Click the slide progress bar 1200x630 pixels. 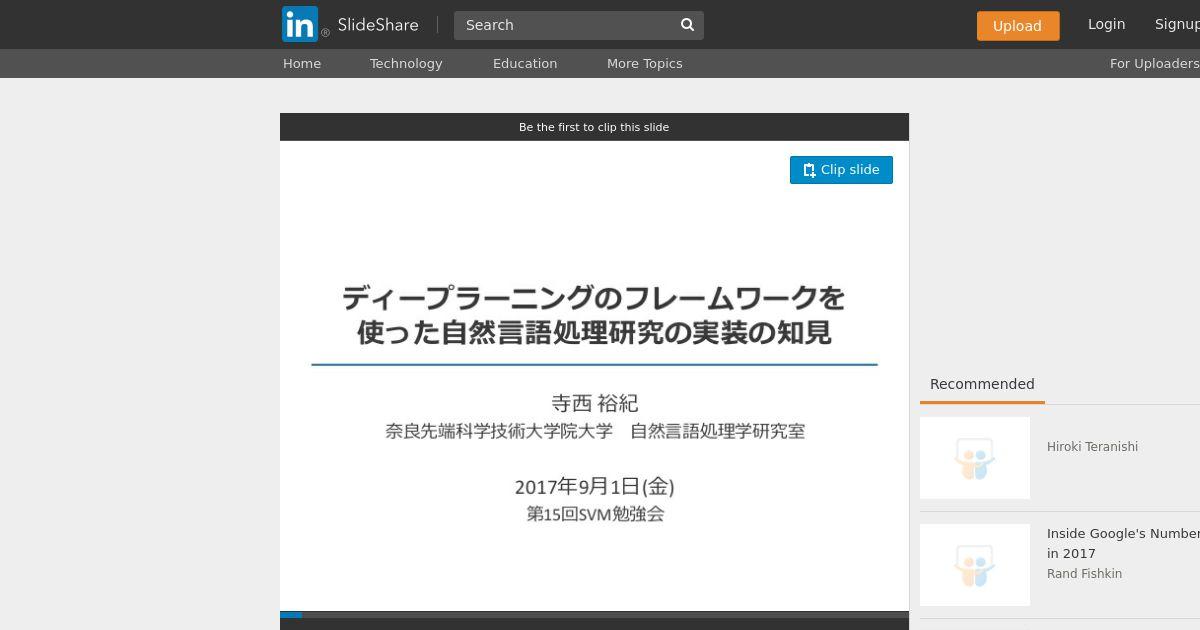coord(594,615)
